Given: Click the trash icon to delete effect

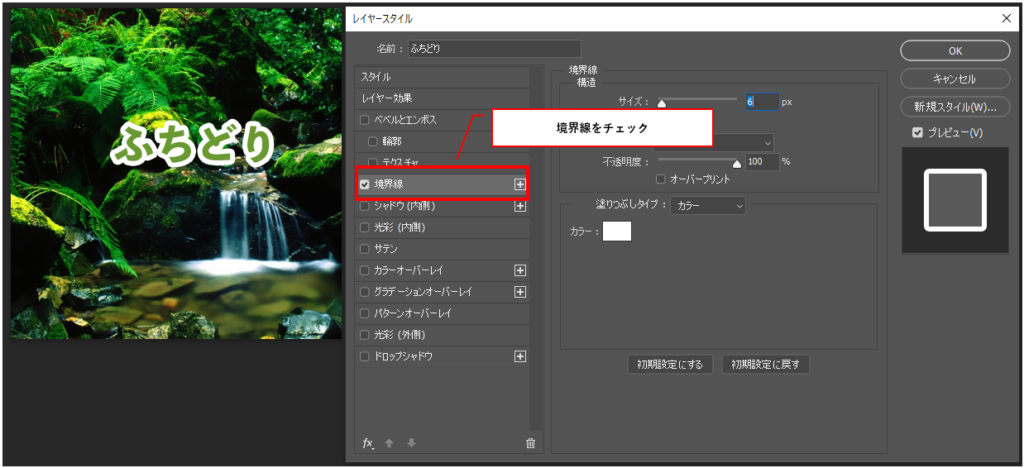Looking at the screenshot, I should click(x=530, y=443).
